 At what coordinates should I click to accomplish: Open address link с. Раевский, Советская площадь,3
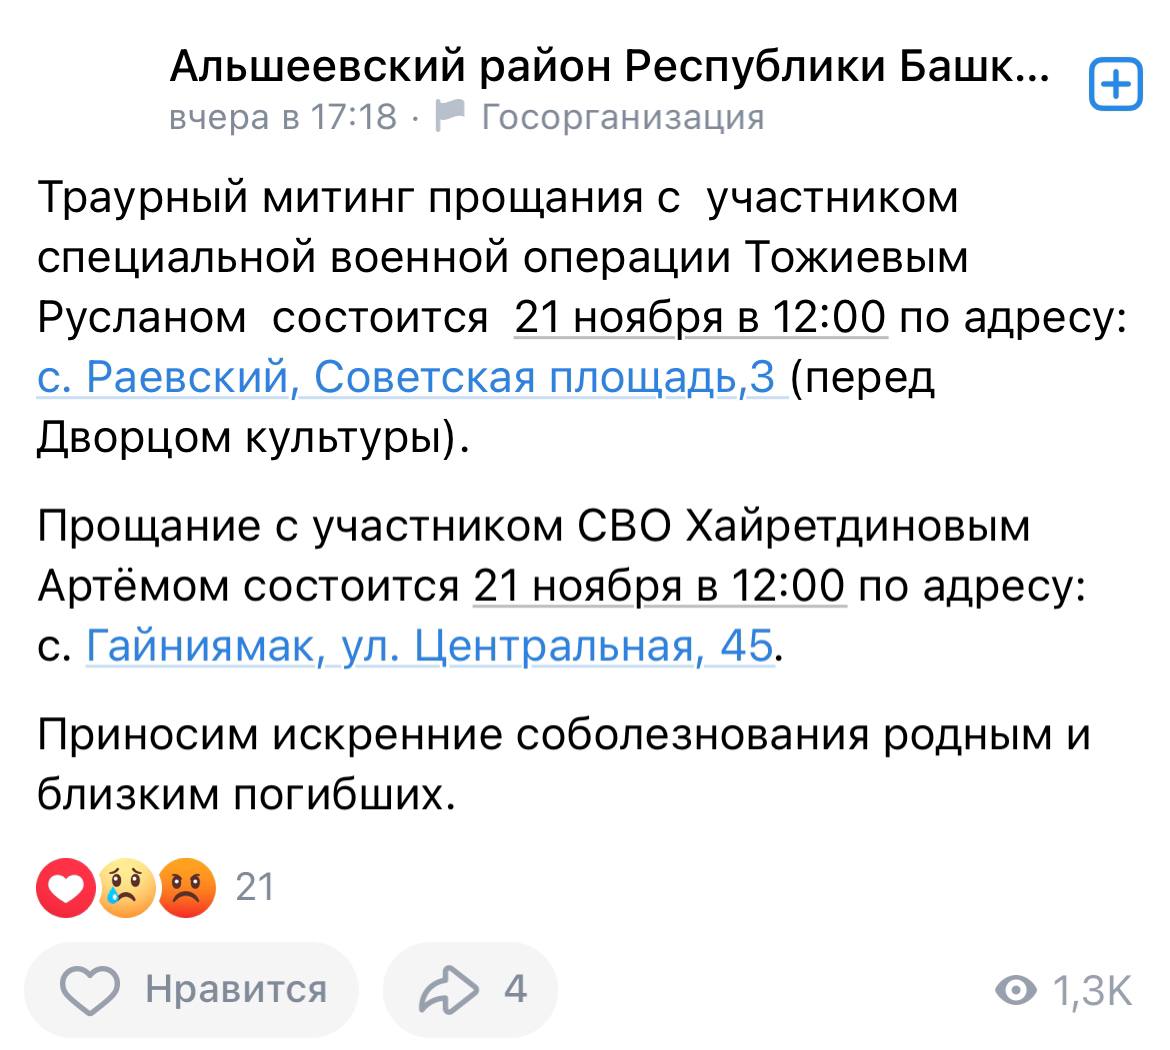coord(412,377)
